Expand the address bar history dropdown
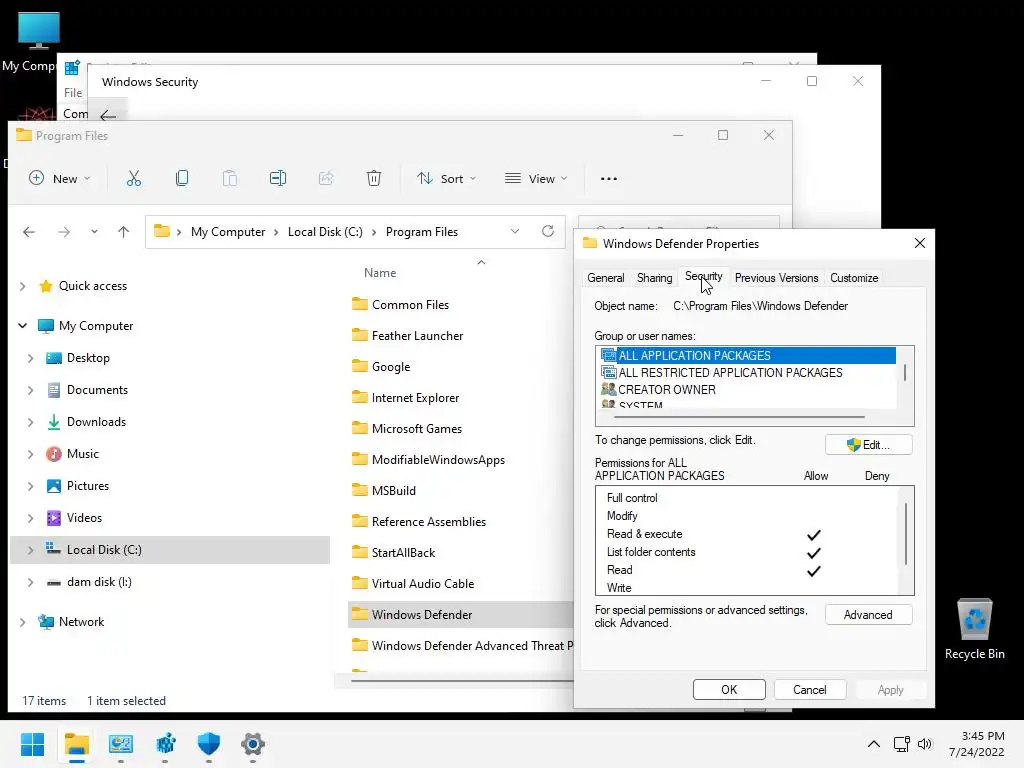 tap(515, 231)
